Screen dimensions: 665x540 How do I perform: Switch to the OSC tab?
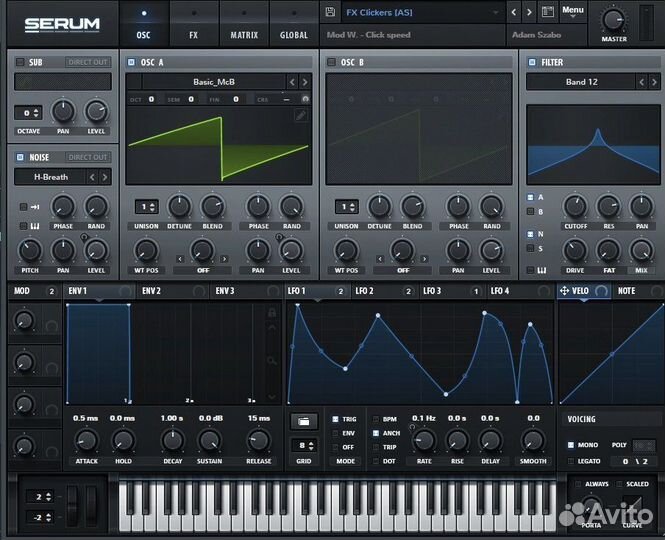[x=143, y=24]
